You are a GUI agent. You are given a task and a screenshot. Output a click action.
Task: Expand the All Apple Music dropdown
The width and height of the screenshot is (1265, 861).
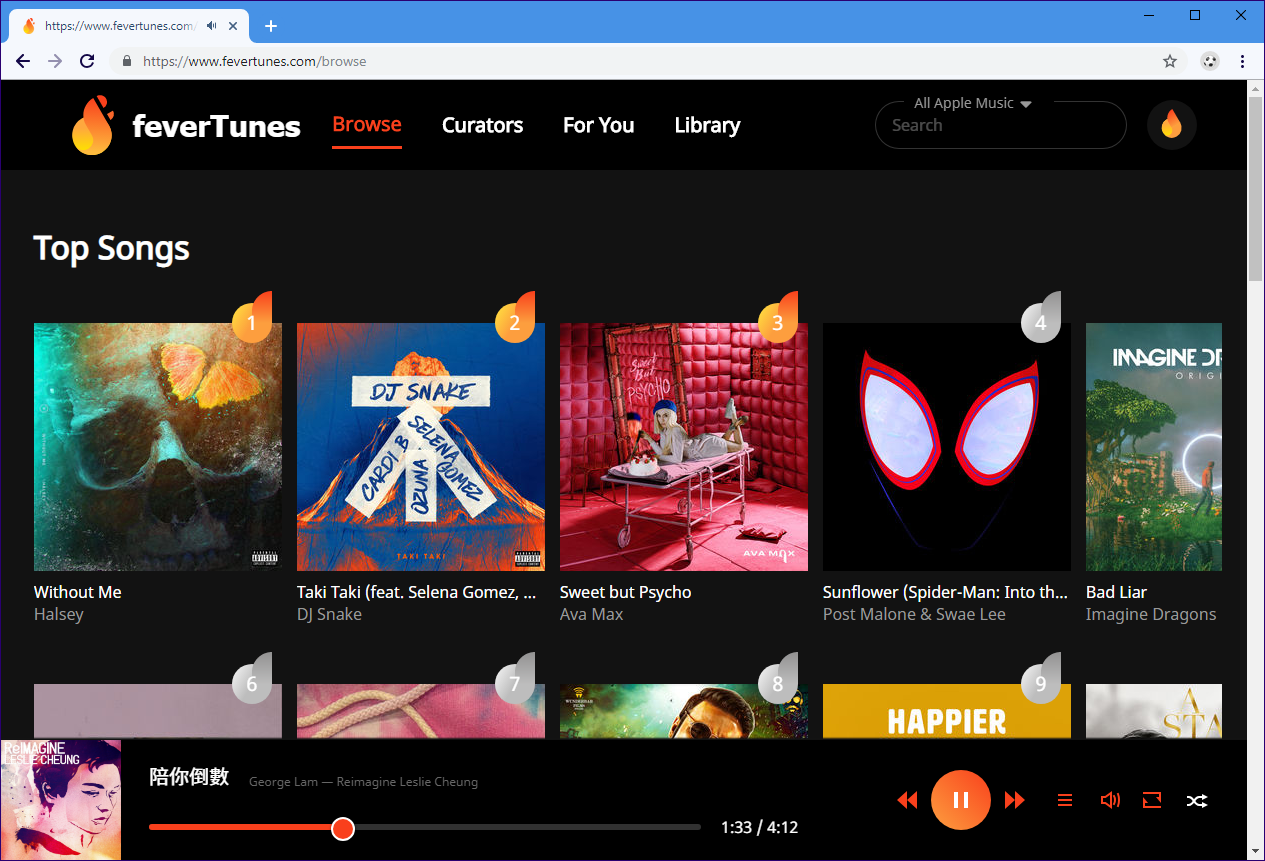tap(972, 103)
